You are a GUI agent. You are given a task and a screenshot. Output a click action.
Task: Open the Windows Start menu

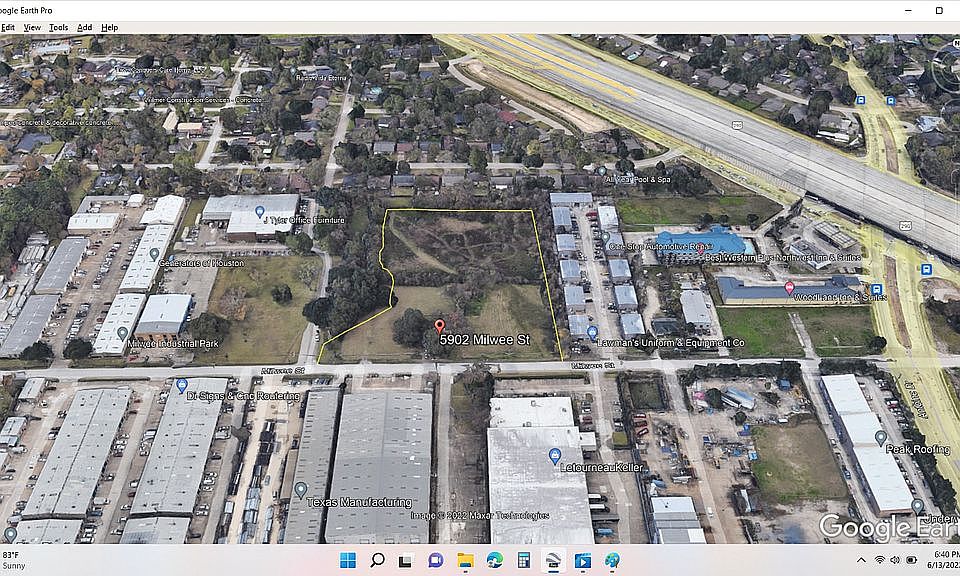click(348, 560)
